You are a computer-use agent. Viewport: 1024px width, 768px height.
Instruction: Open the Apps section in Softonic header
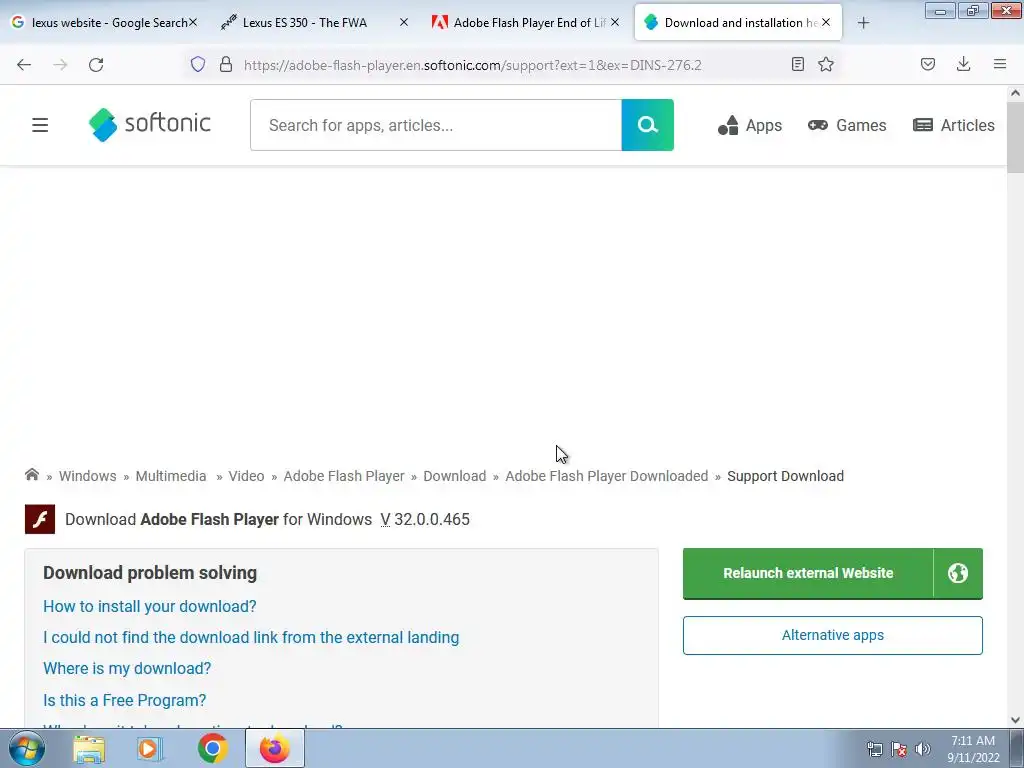(750, 125)
